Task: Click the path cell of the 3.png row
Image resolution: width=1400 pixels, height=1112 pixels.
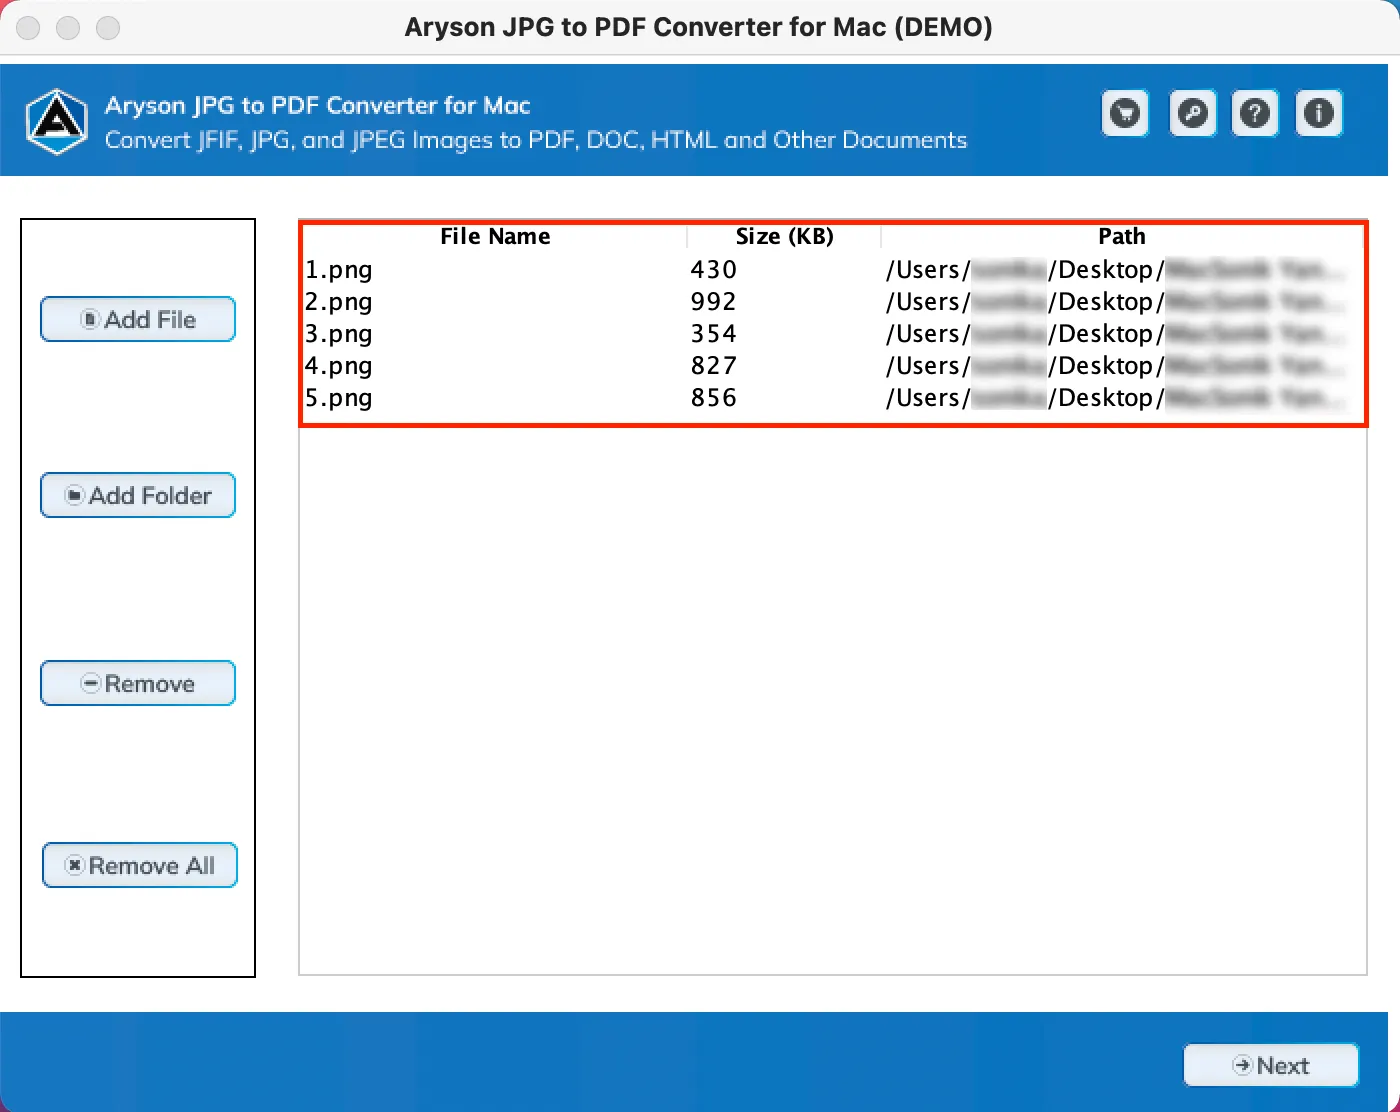Action: [1122, 334]
